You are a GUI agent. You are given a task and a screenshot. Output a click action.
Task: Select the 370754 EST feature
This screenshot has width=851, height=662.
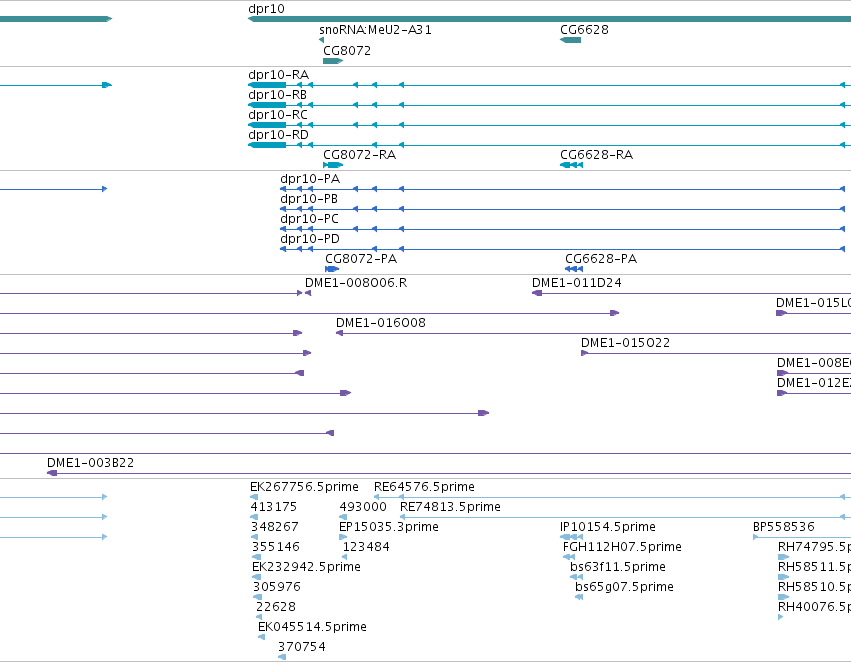coord(282,658)
